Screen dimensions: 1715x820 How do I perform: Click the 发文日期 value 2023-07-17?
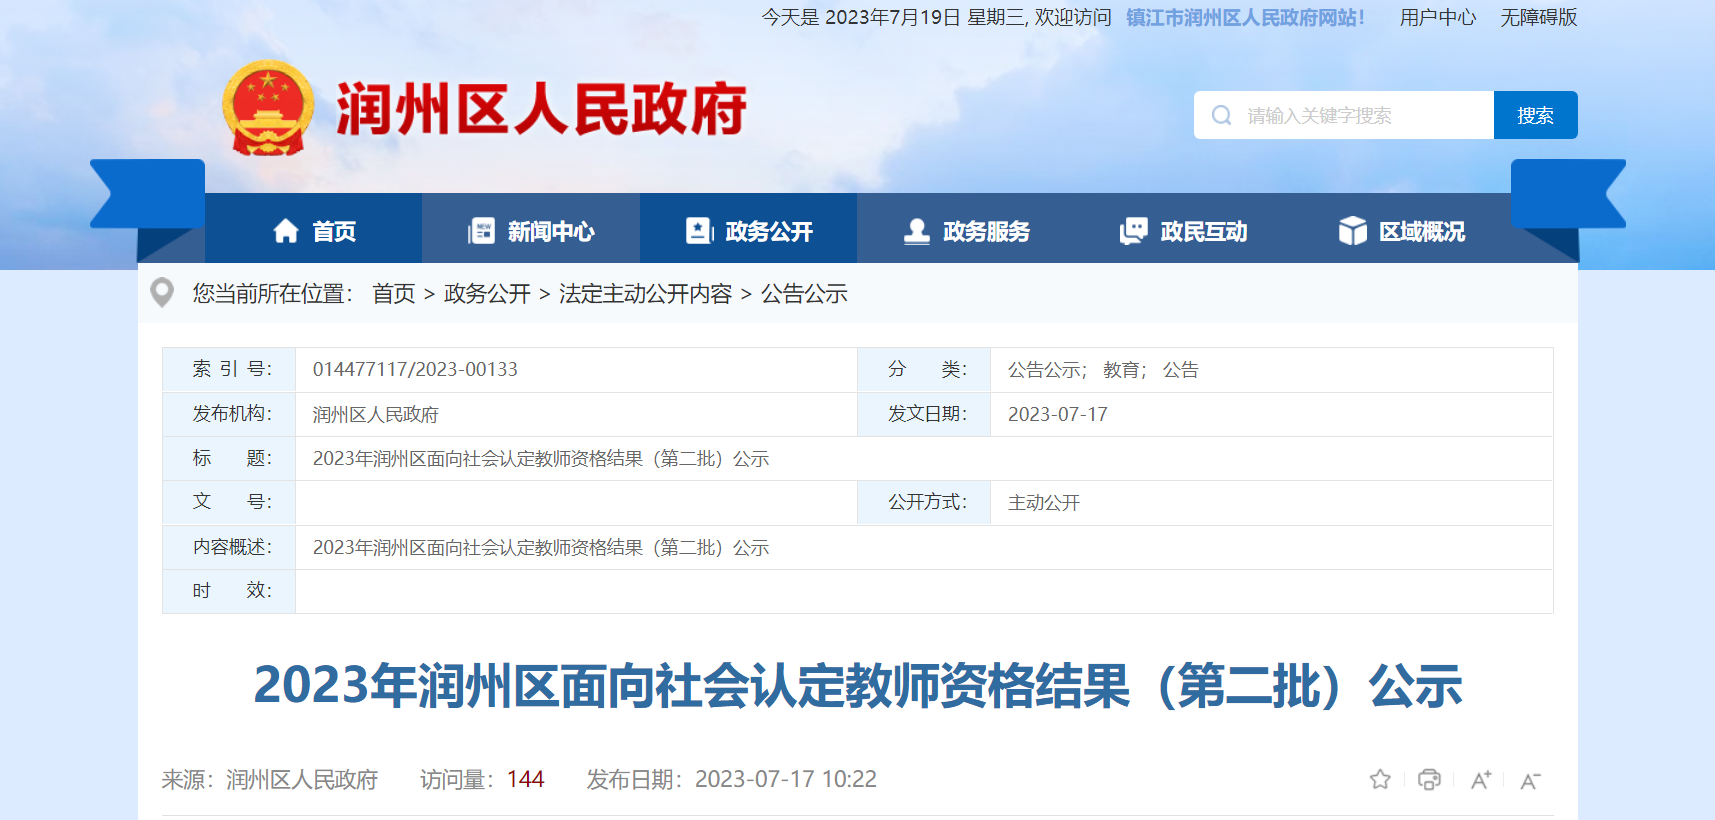pyautogui.click(x=1058, y=414)
